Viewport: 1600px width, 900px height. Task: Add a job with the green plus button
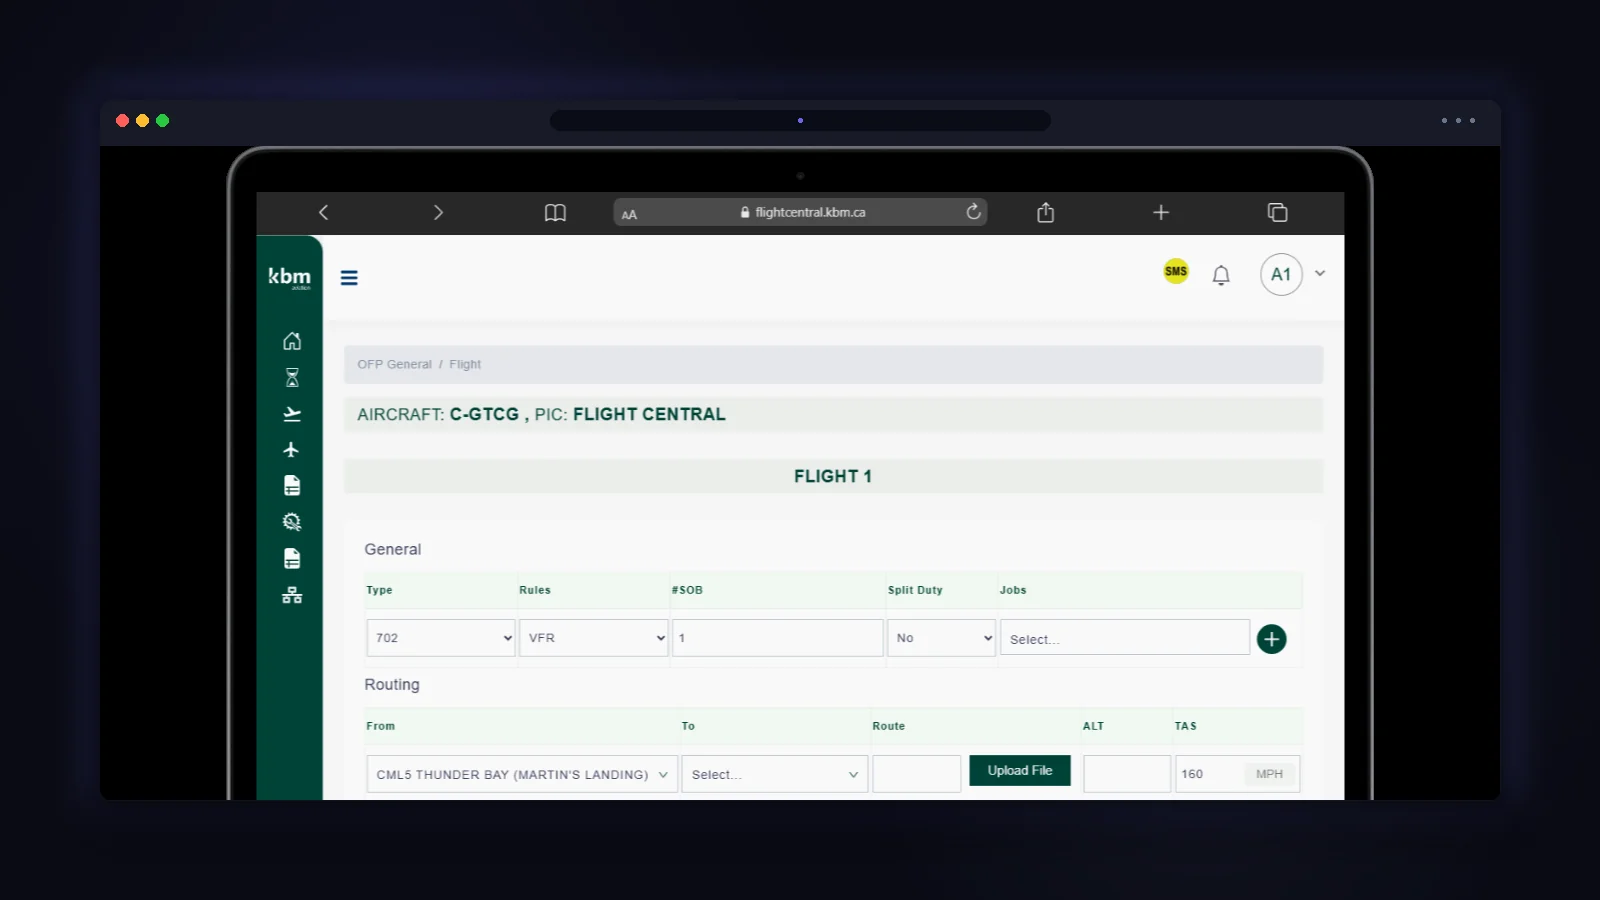(x=1271, y=639)
